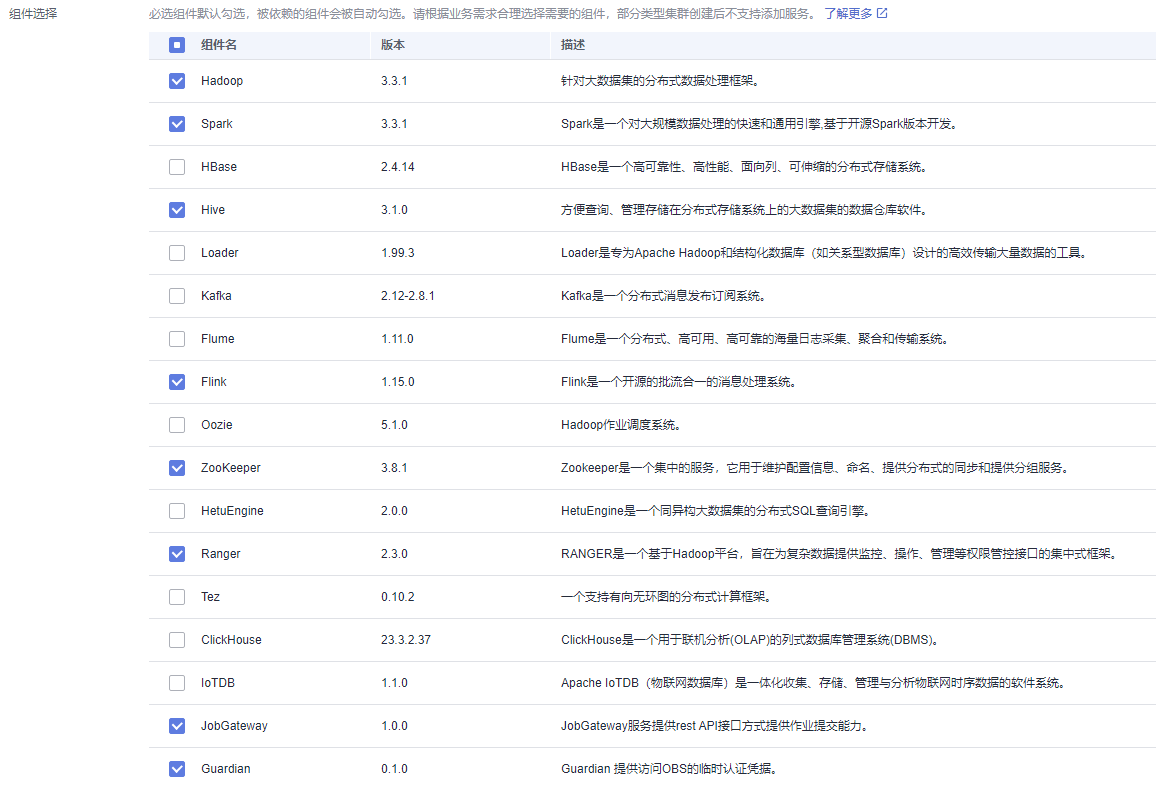Check the Oozie component checkbox
Screen dimensions: 1156x790
coord(177,424)
